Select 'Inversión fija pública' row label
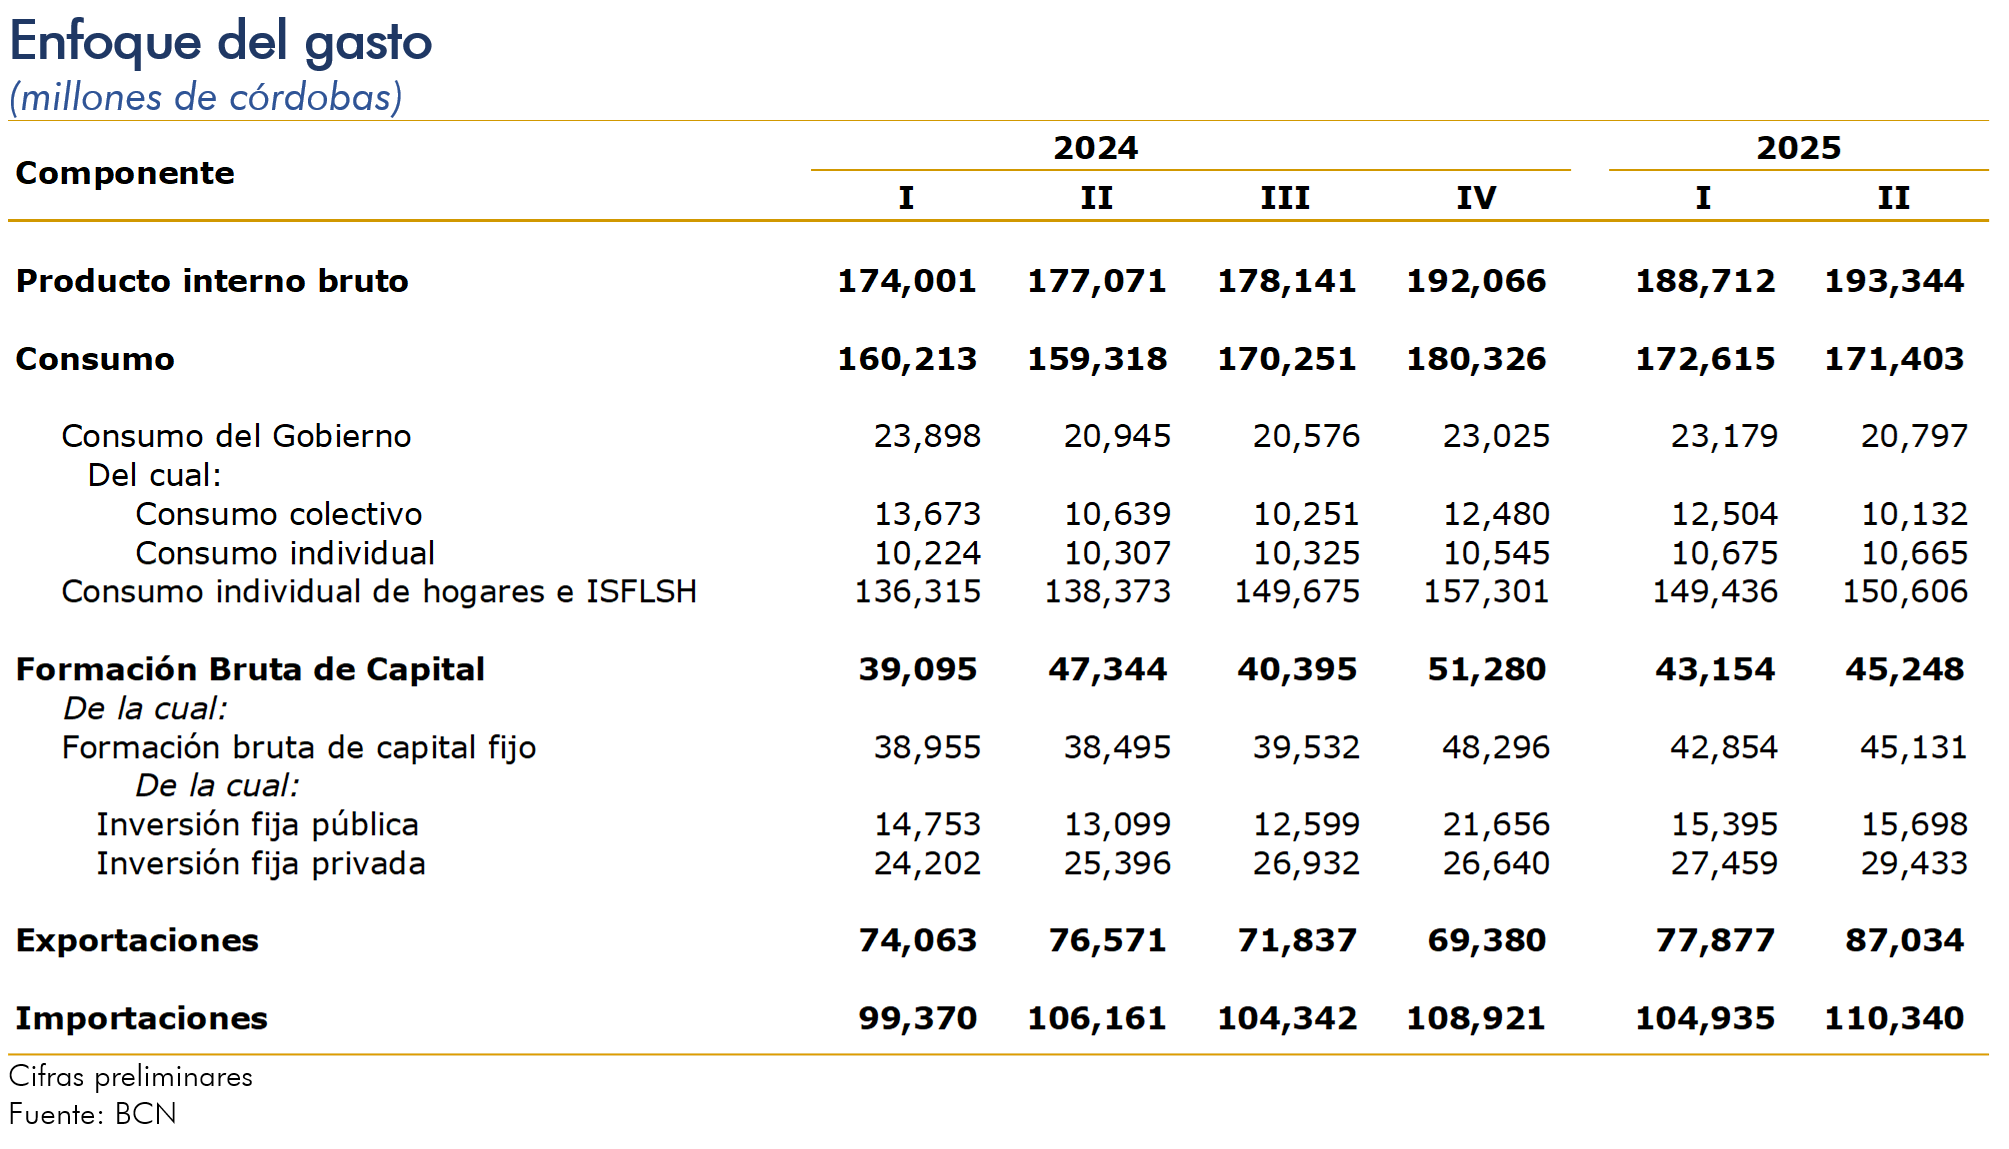 (x=257, y=825)
